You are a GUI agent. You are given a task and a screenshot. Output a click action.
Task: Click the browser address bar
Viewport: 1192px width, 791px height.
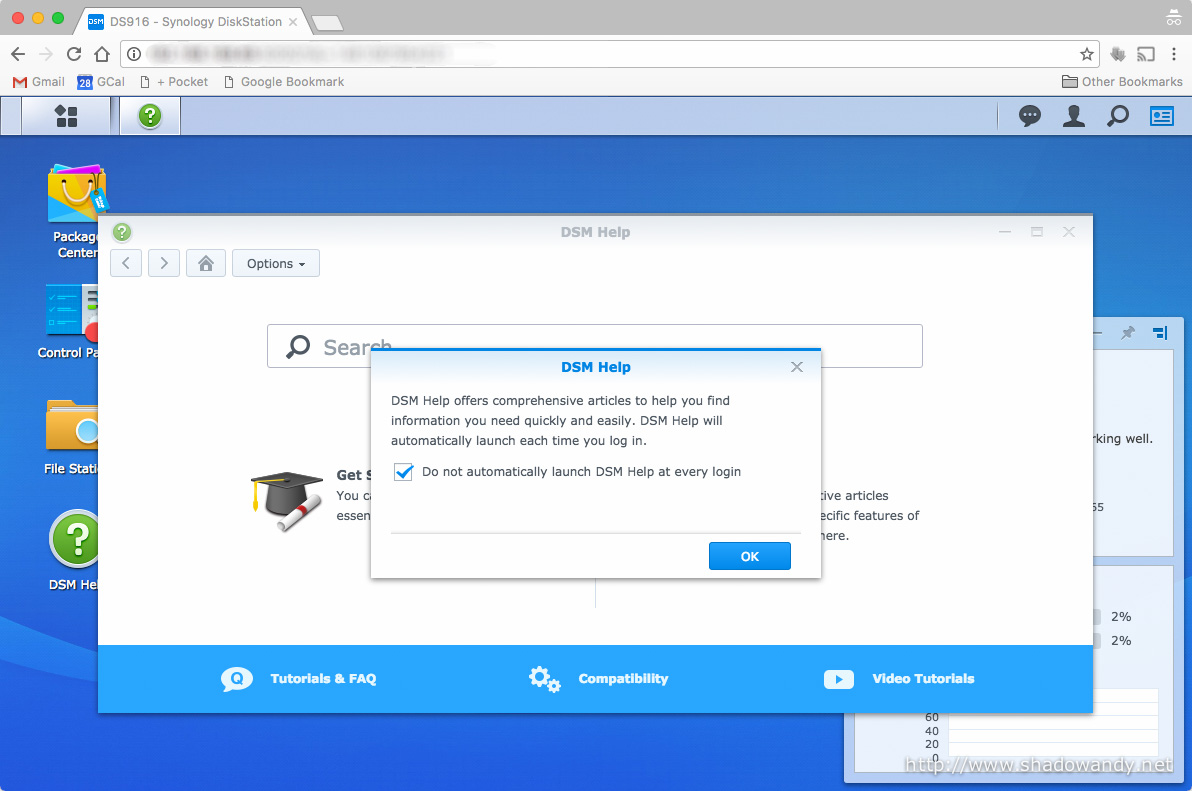pos(608,54)
